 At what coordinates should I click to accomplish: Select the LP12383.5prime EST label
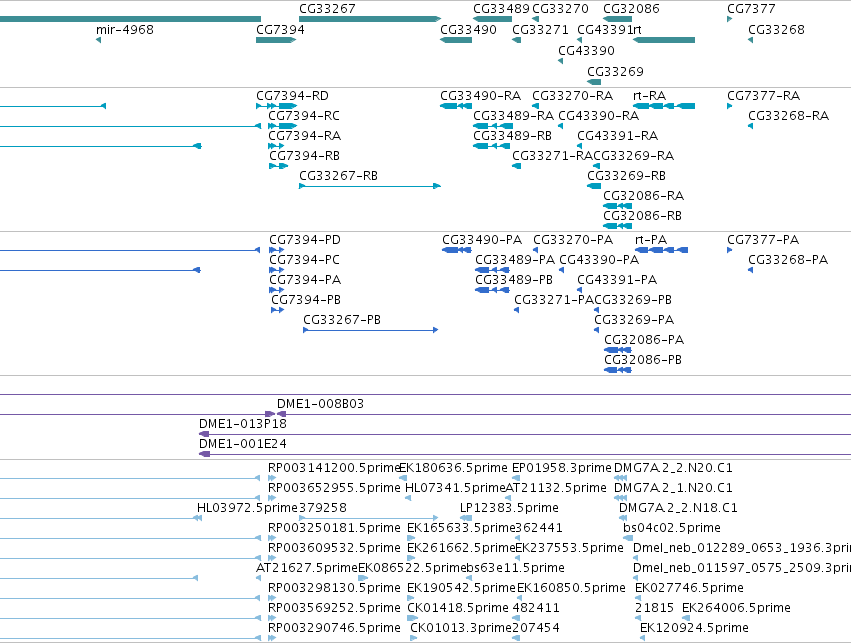point(509,508)
